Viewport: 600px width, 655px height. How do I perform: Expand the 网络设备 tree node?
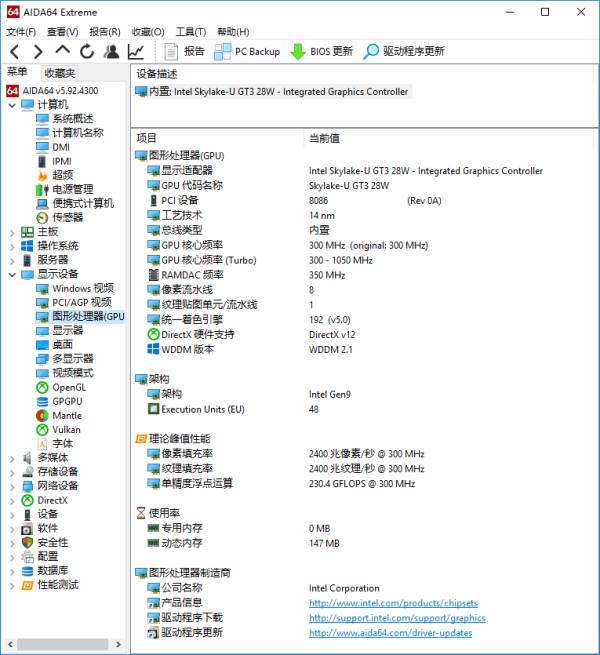click(12, 487)
